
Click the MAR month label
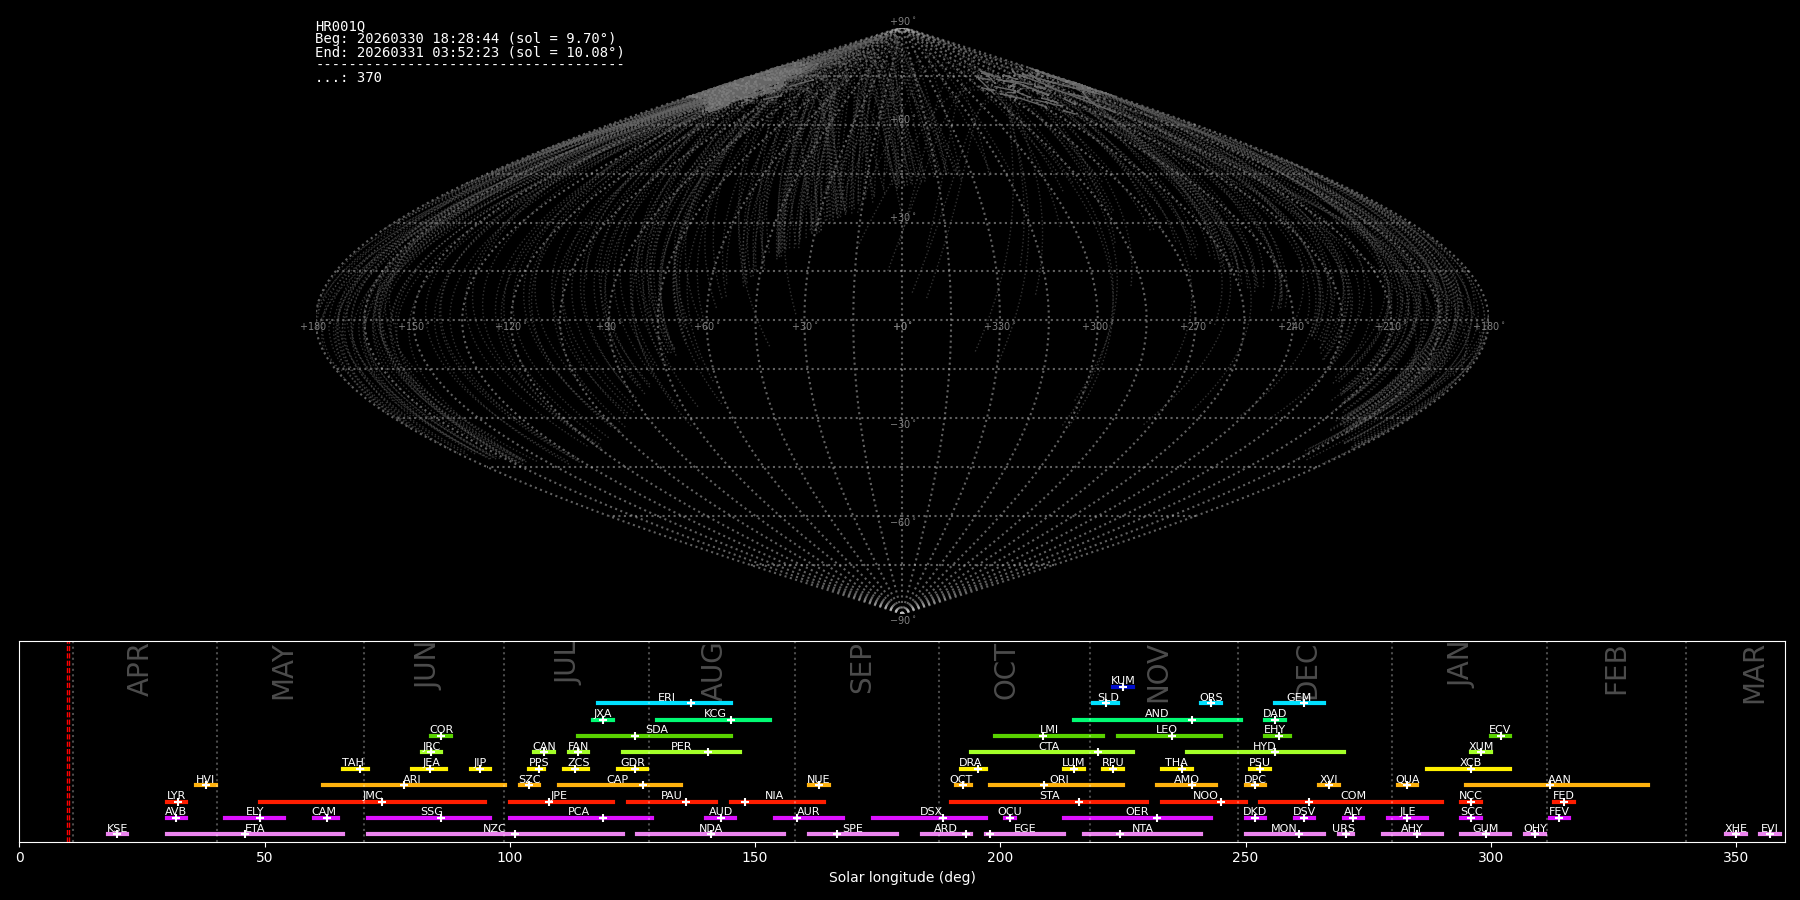pyautogui.click(x=1754, y=674)
